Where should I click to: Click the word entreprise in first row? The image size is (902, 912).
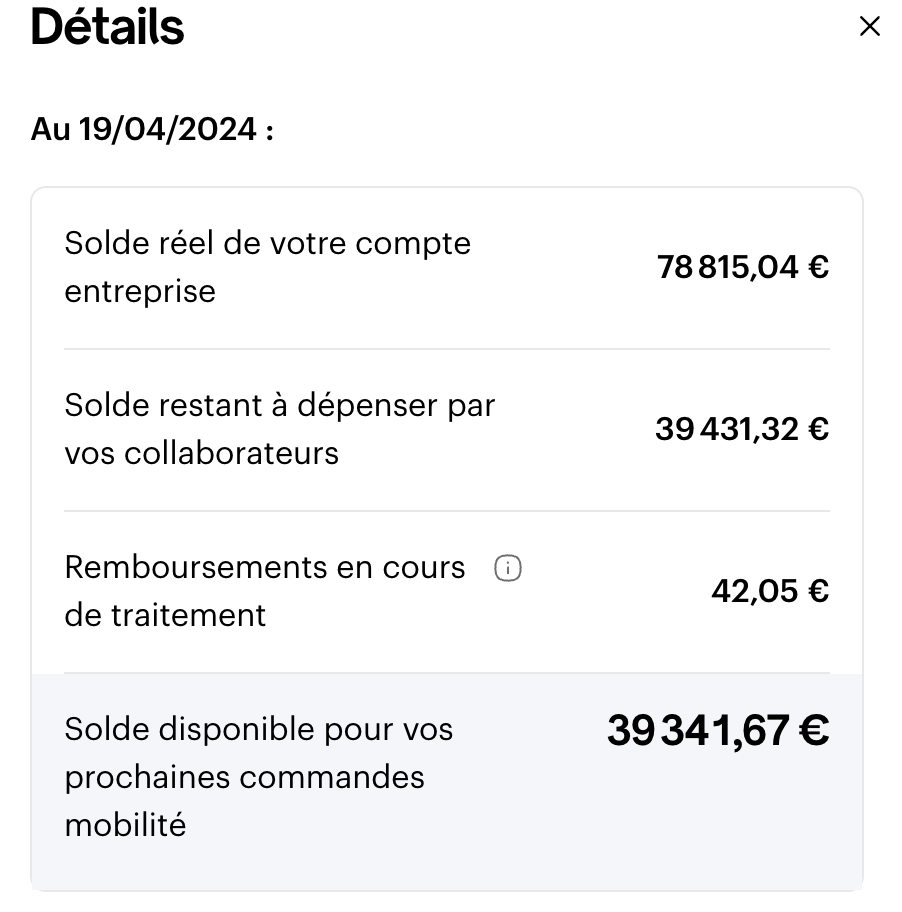pos(140,291)
